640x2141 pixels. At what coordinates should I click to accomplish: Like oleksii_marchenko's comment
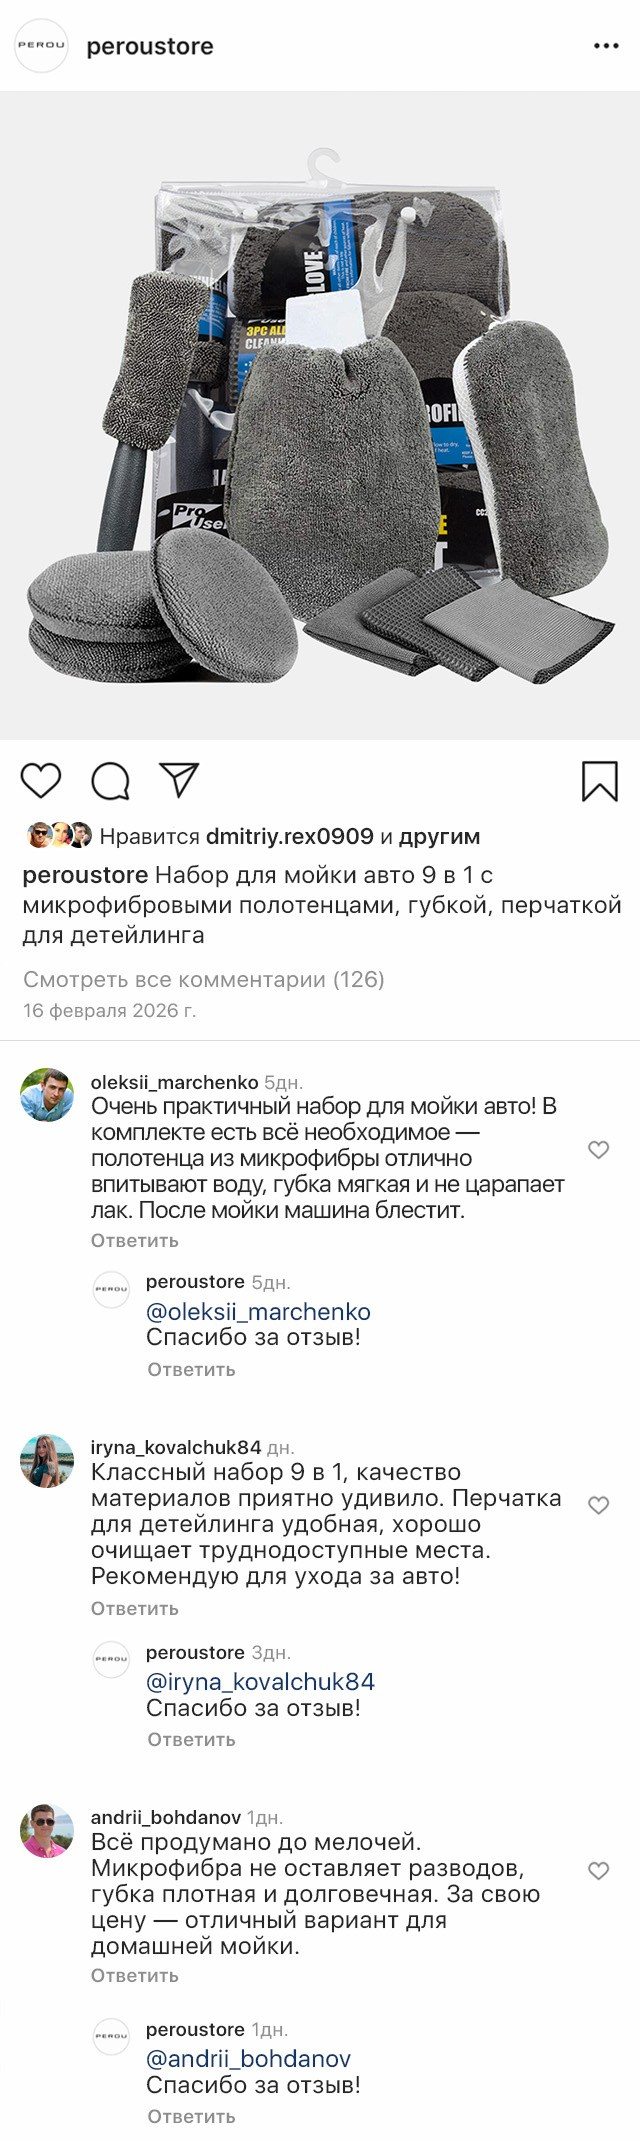tap(598, 1150)
